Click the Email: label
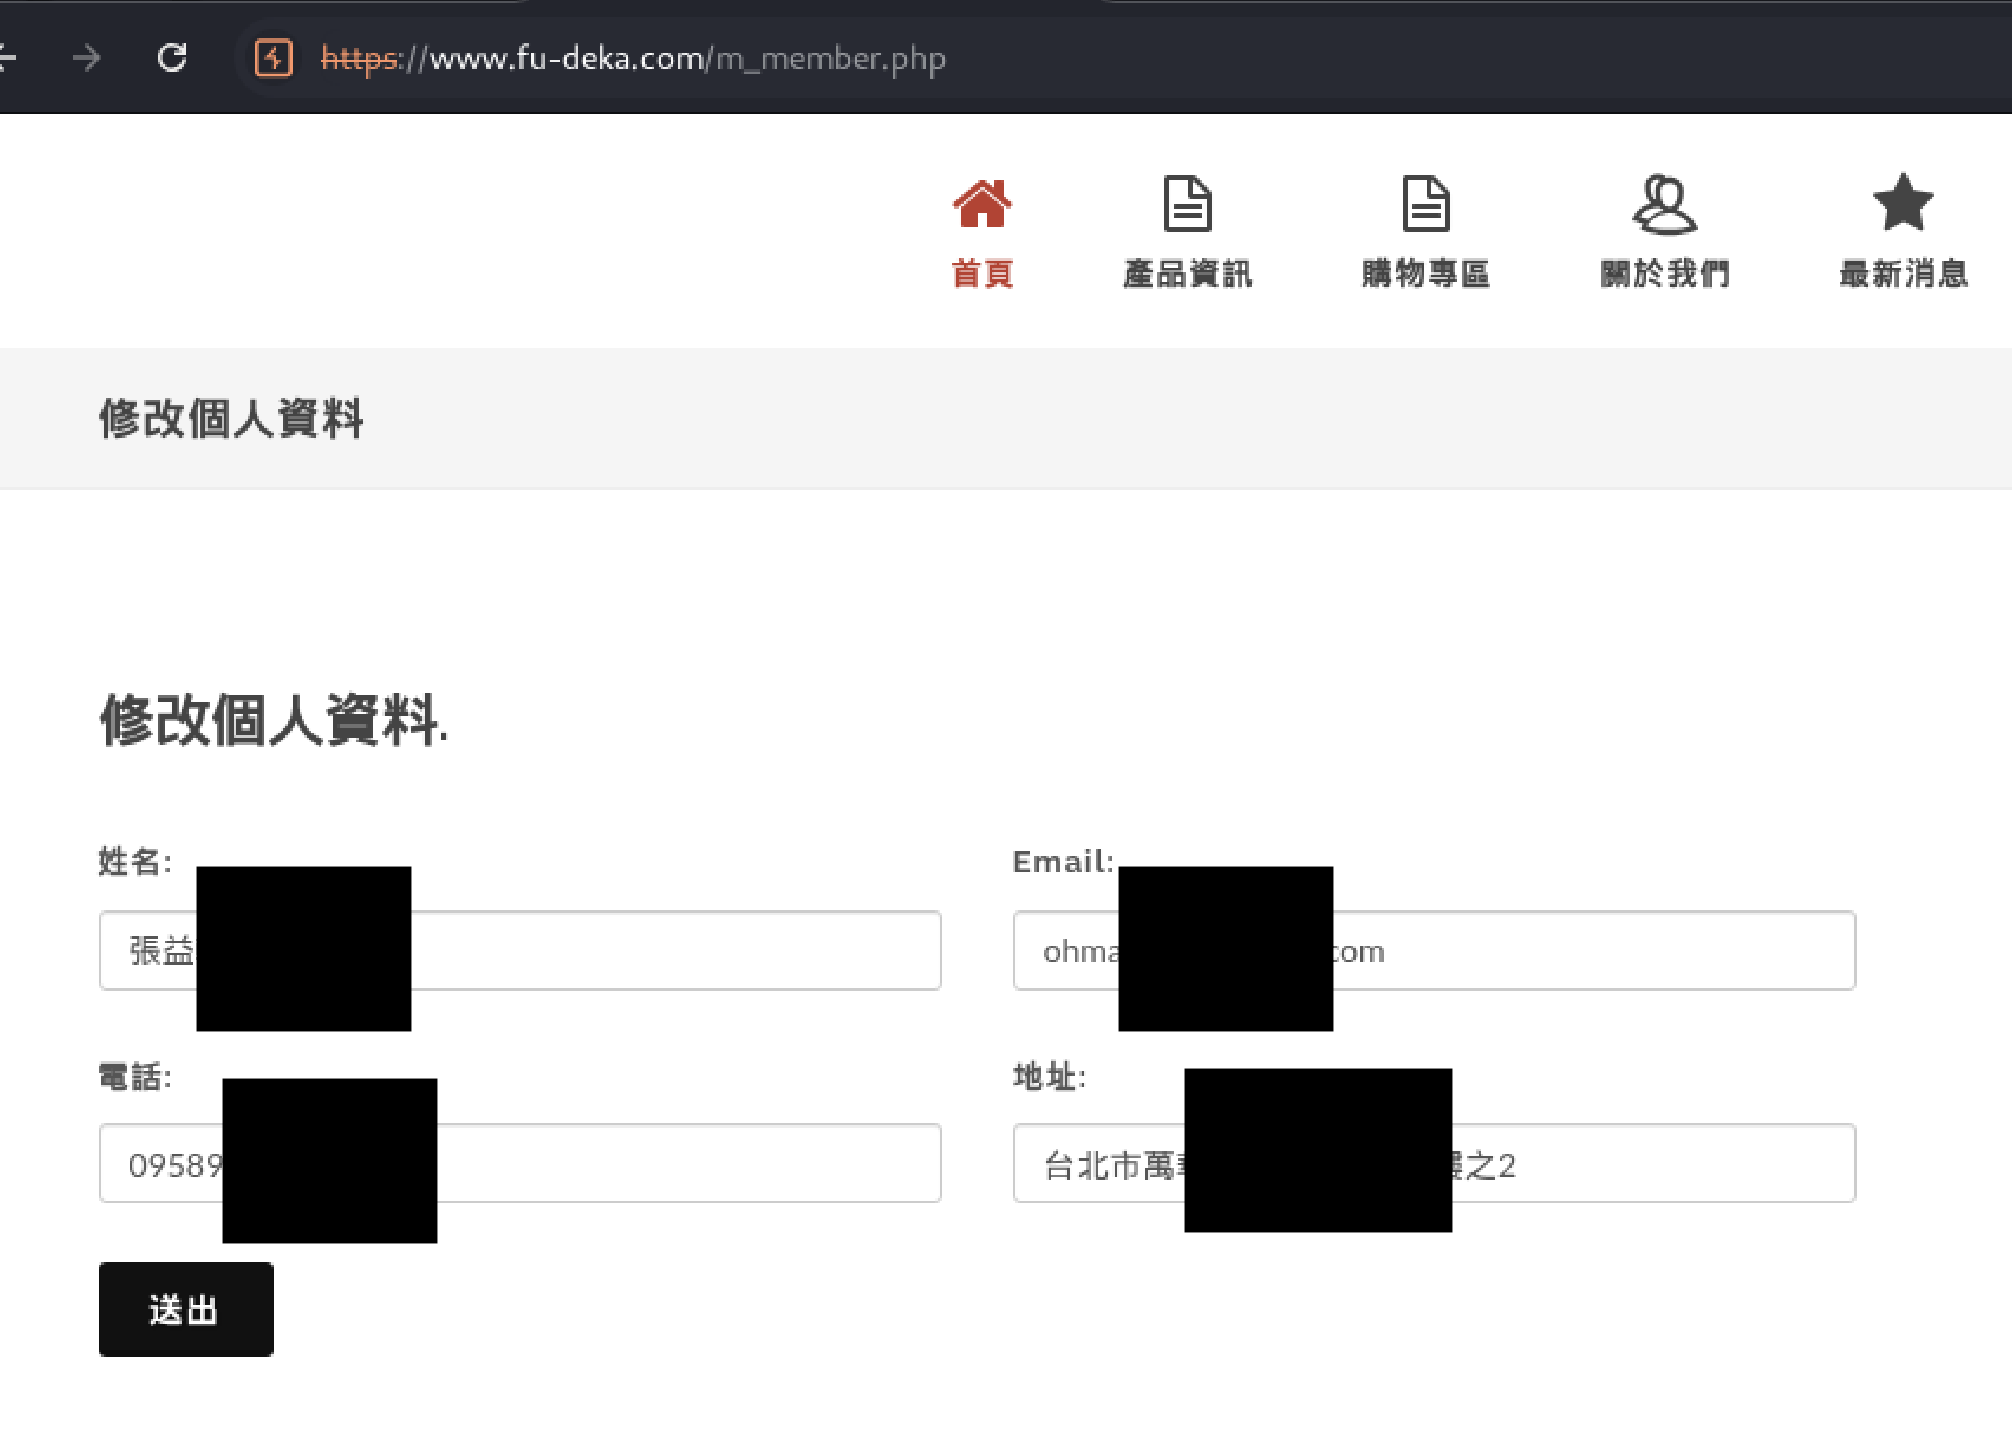Image resolution: width=2012 pixels, height=1434 pixels. coord(1063,861)
